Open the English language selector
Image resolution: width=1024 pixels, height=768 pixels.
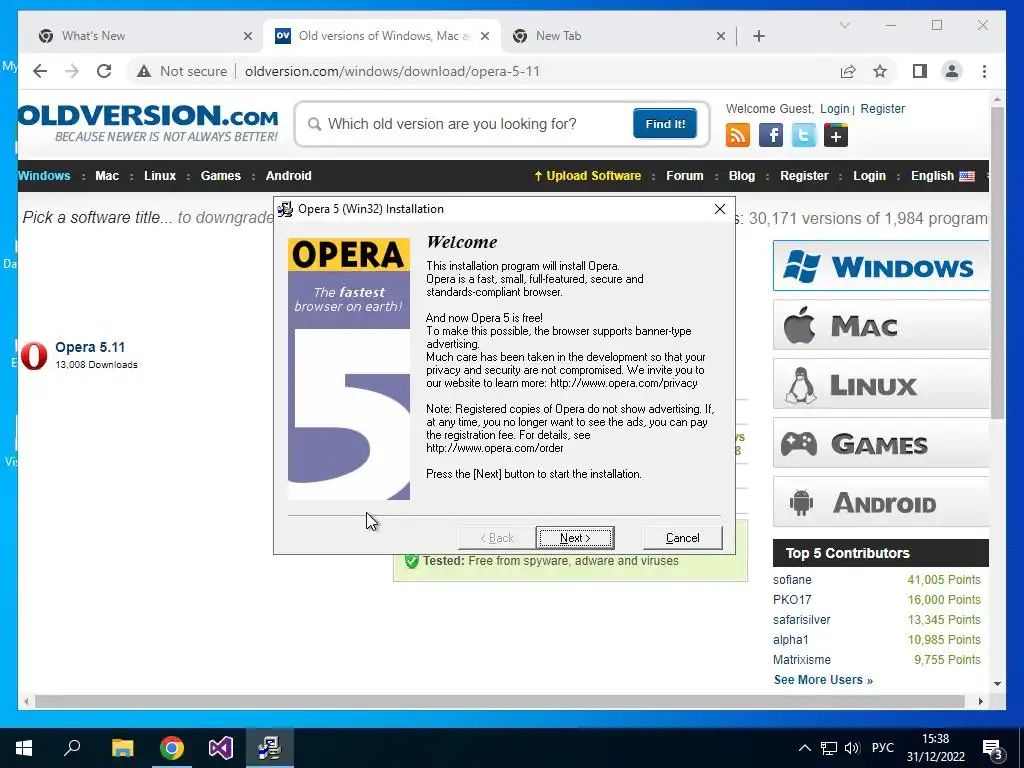click(942, 176)
